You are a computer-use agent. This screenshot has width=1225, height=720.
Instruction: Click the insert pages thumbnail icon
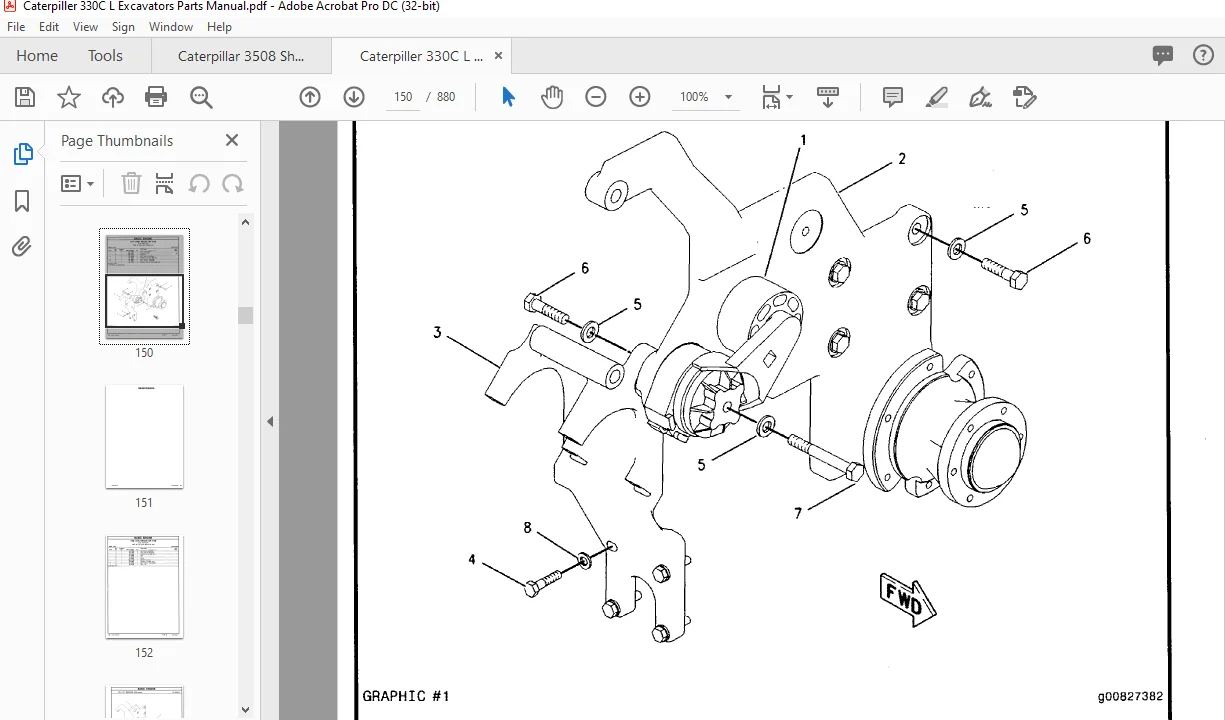(x=165, y=183)
